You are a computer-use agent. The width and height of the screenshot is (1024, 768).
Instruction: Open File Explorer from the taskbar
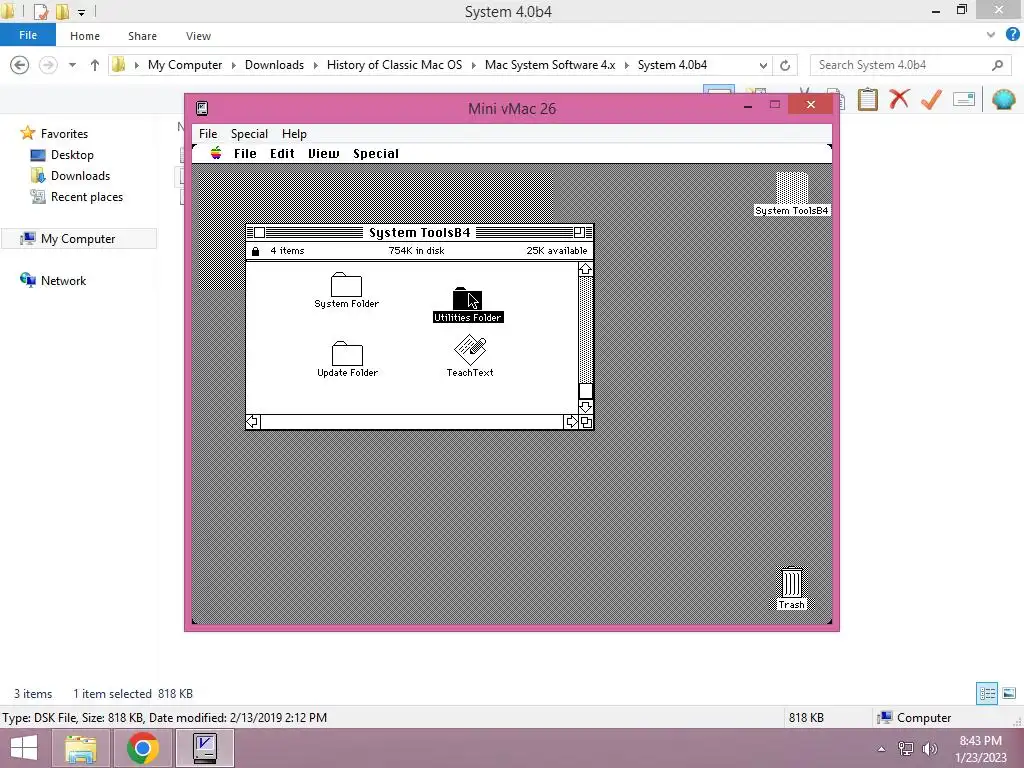(x=81, y=748)
